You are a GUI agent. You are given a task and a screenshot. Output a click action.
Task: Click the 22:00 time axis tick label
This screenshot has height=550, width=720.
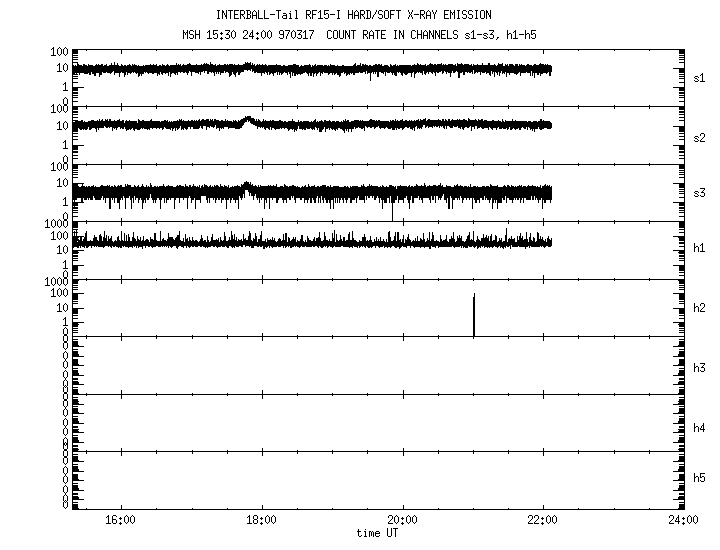[x=543, y=520]
